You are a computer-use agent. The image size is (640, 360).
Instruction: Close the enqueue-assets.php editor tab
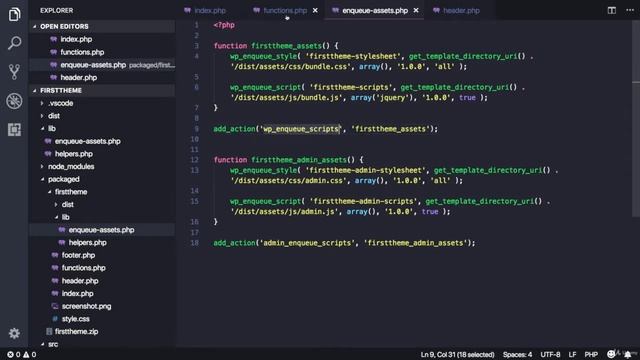point(416,11)
